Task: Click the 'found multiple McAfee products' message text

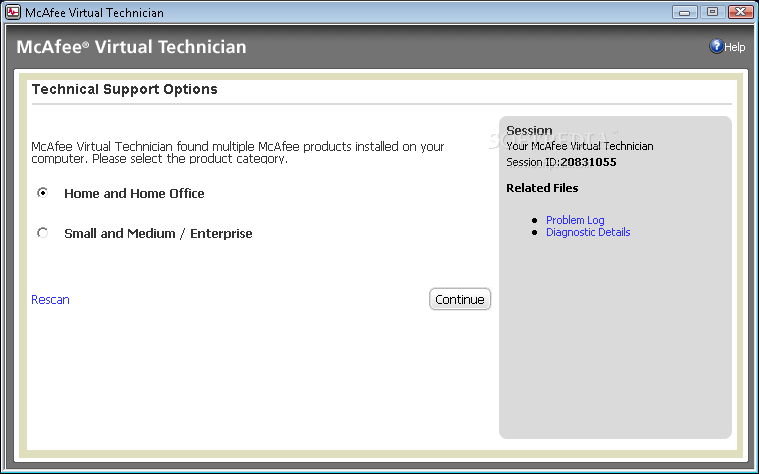Action: coord(238,153)
